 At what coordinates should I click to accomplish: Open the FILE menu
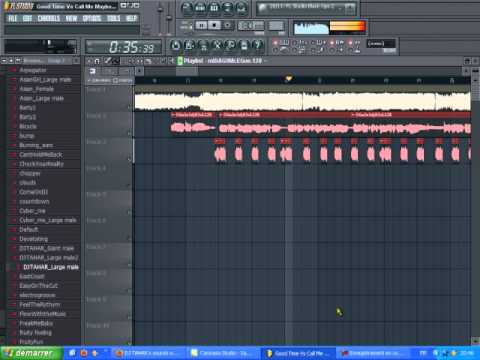[x=12, y=18]
